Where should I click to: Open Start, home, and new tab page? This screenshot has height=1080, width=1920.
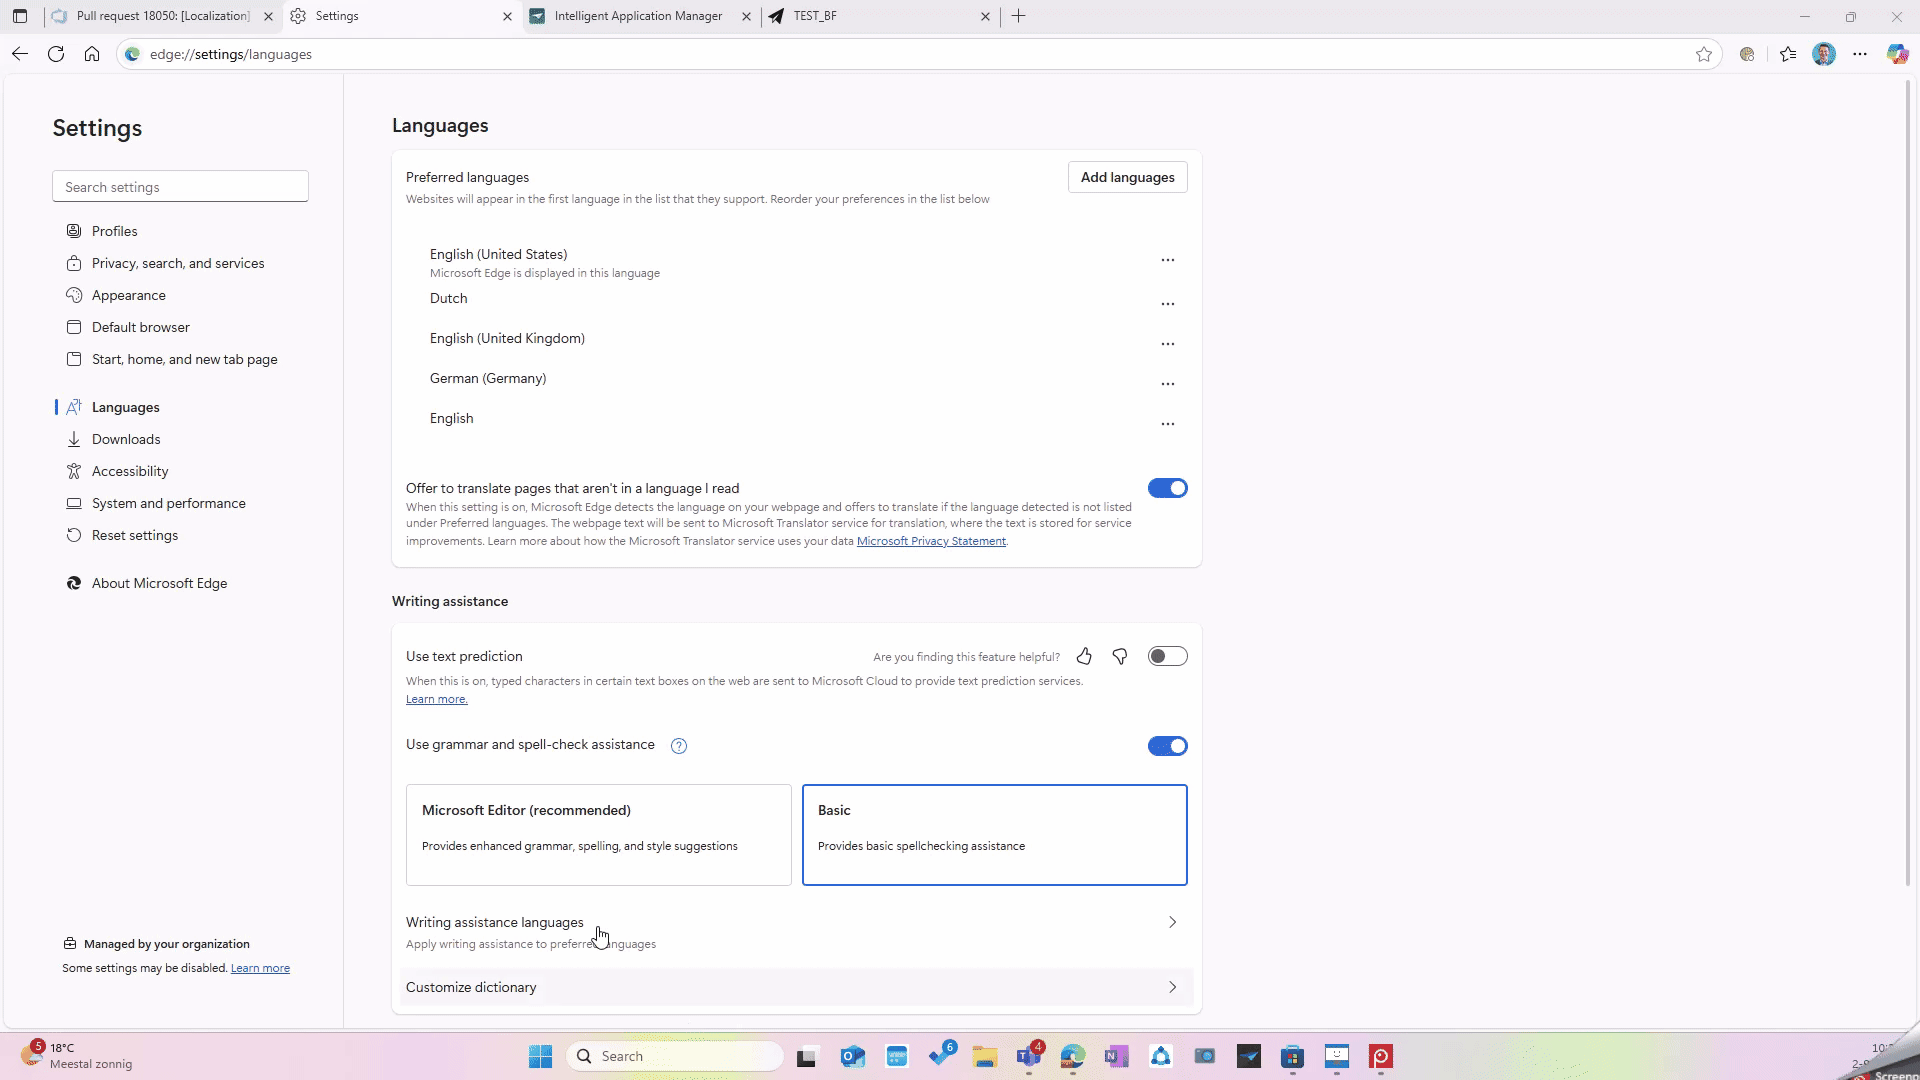(185, 359)
